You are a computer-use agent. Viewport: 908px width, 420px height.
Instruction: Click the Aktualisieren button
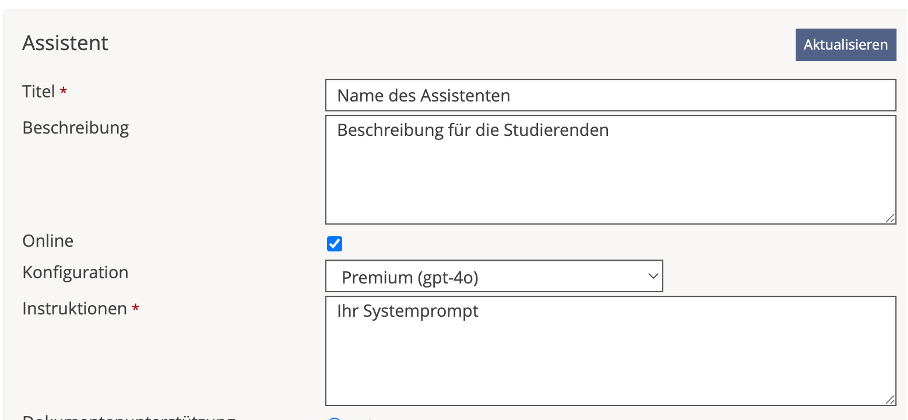845,45
